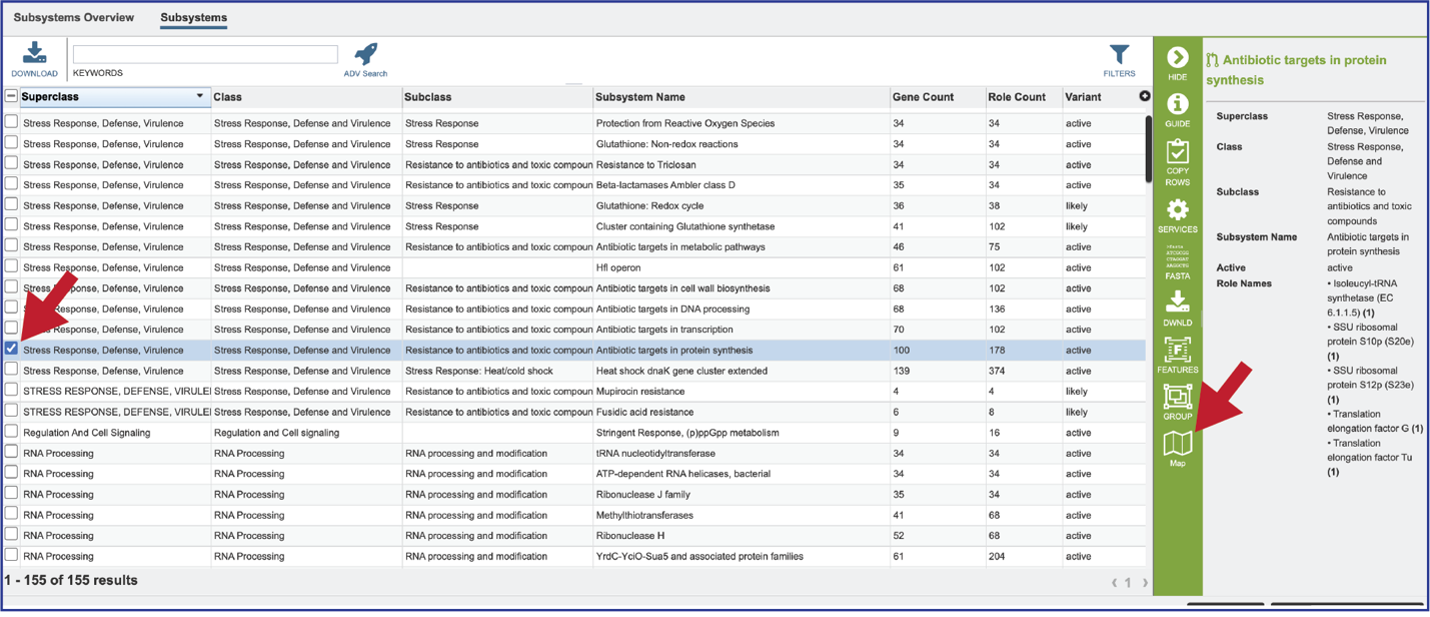
Task: Expand the column chooser plus button
Action: [1144, 97]
